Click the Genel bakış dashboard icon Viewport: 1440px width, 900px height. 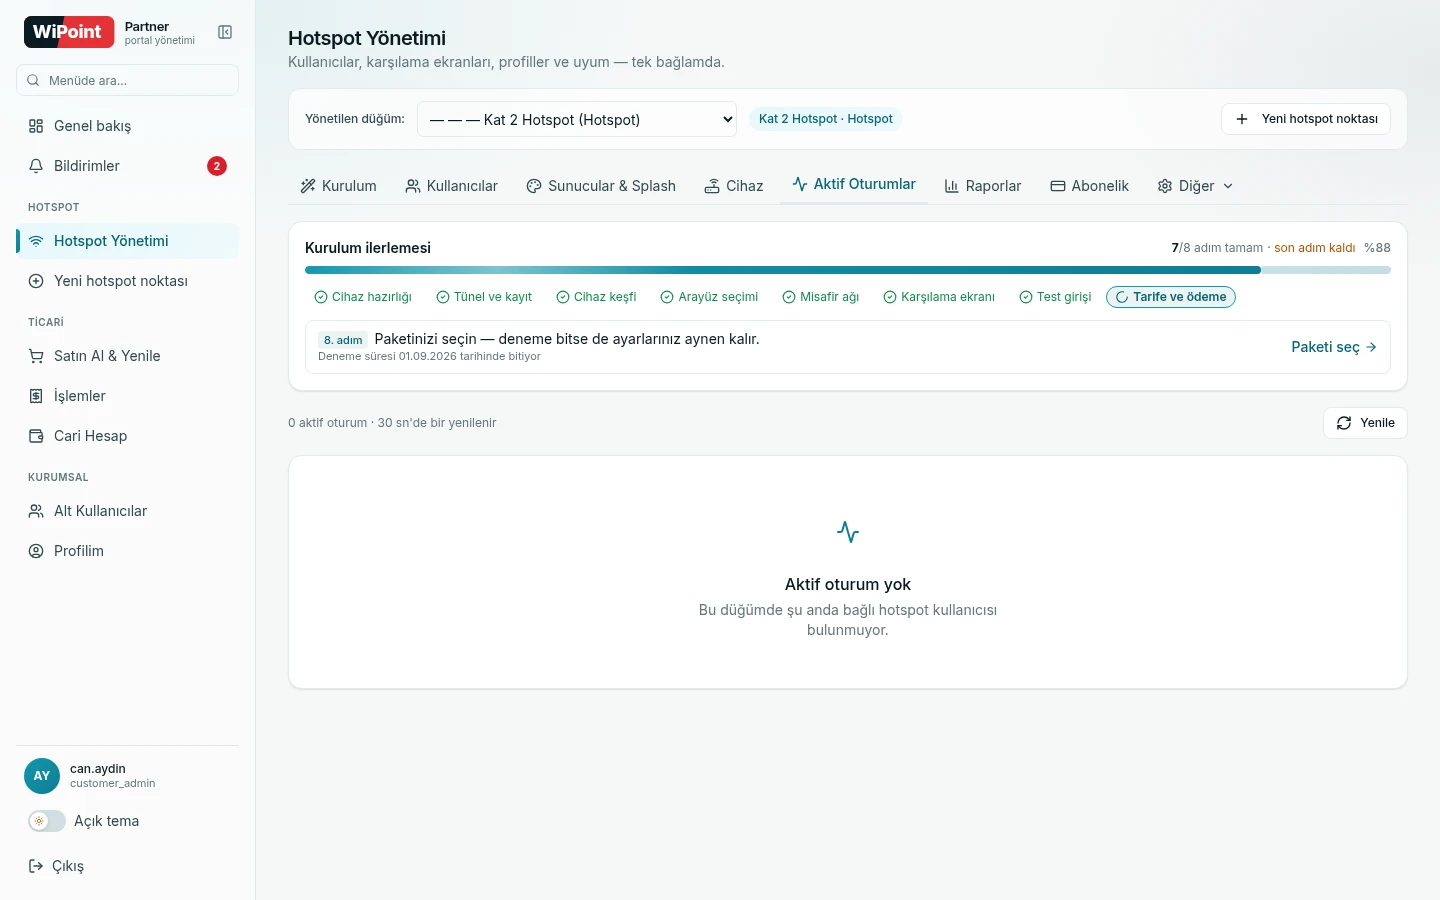pyautogui.click(x=36, y=126)
